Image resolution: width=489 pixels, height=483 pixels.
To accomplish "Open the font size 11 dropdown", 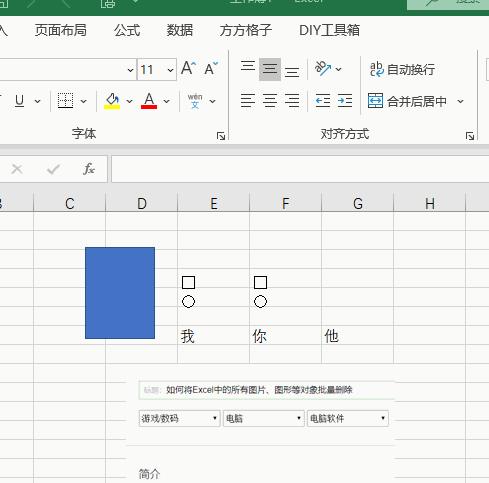I will 170,70.
